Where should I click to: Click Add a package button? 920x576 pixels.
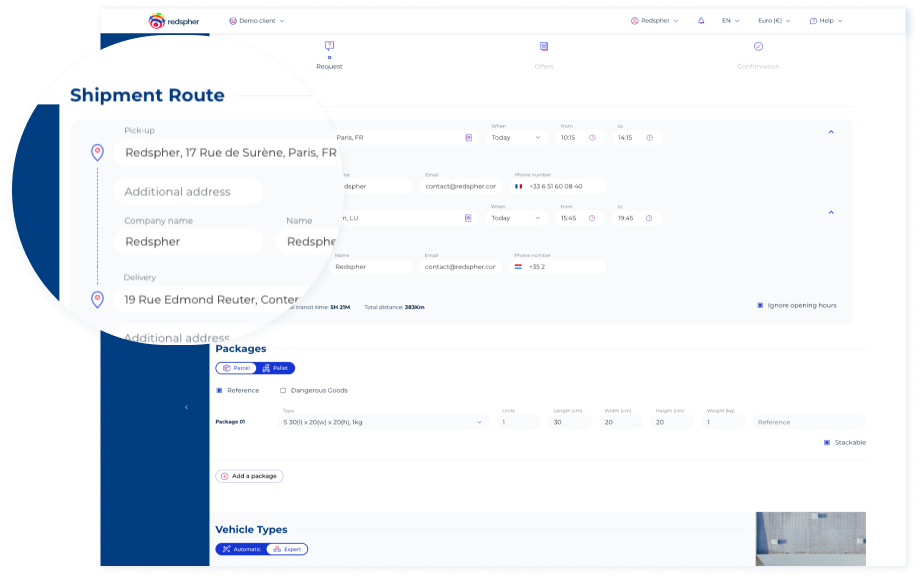coord(249,476)
